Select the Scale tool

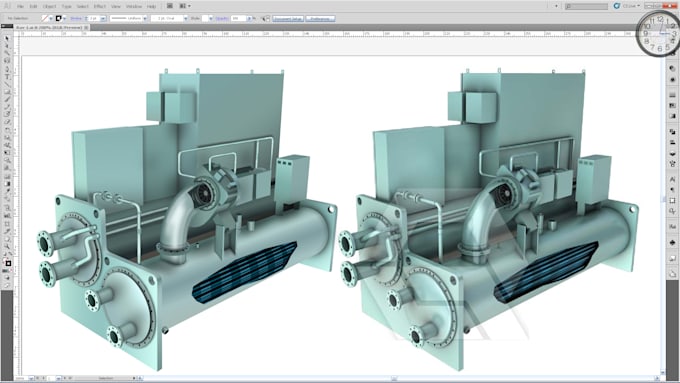[x=7, y=137]
